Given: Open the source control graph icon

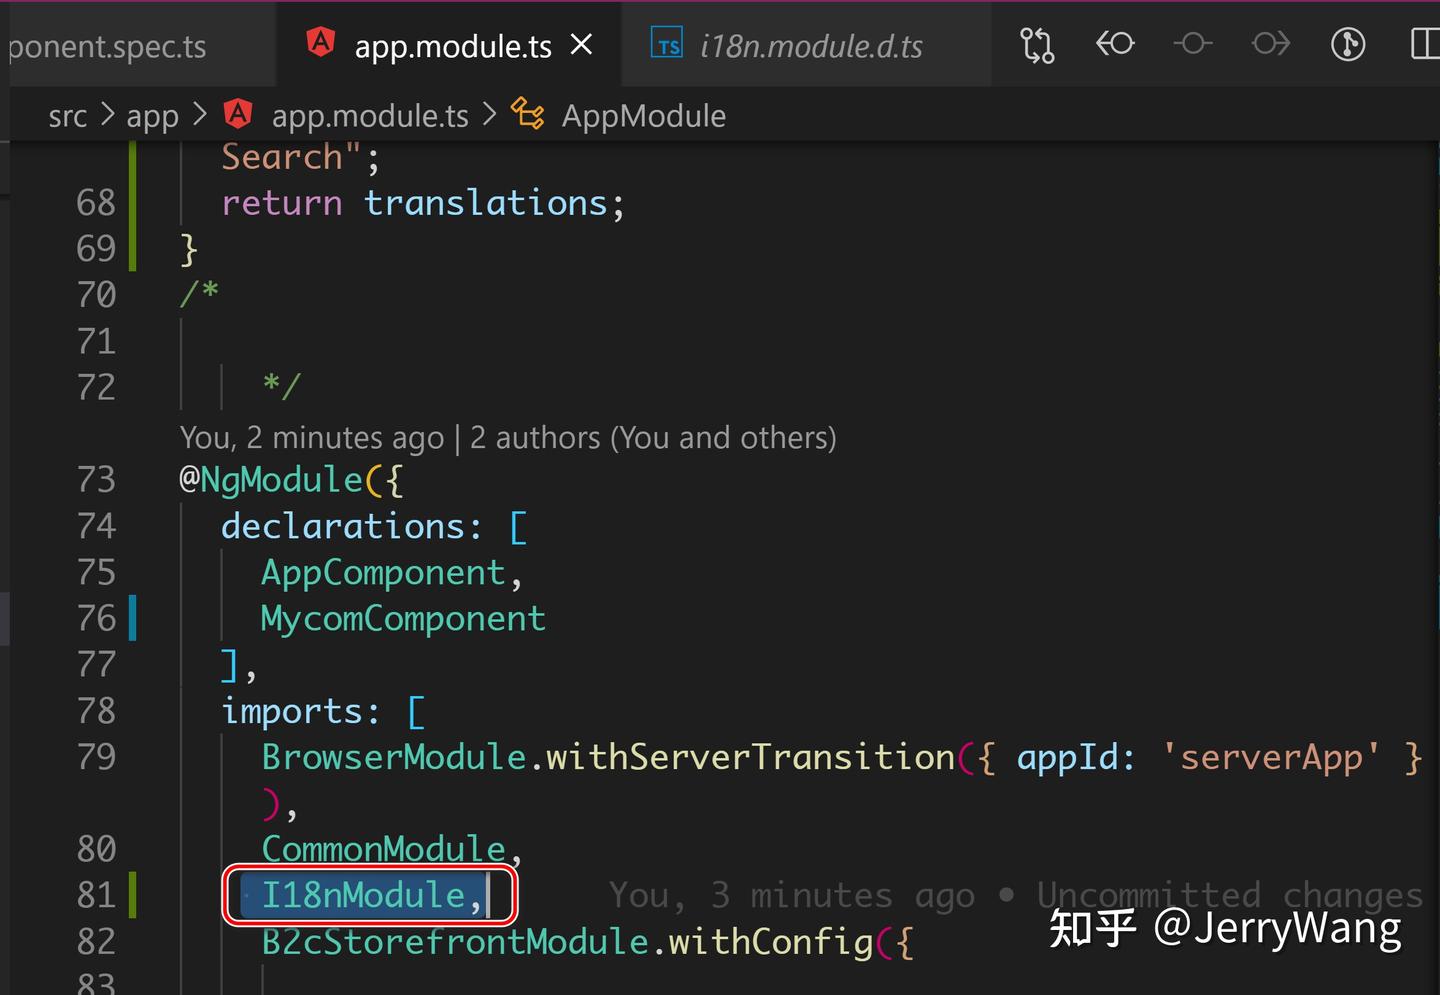Looking at the screenshot, I should point(1348,44).
